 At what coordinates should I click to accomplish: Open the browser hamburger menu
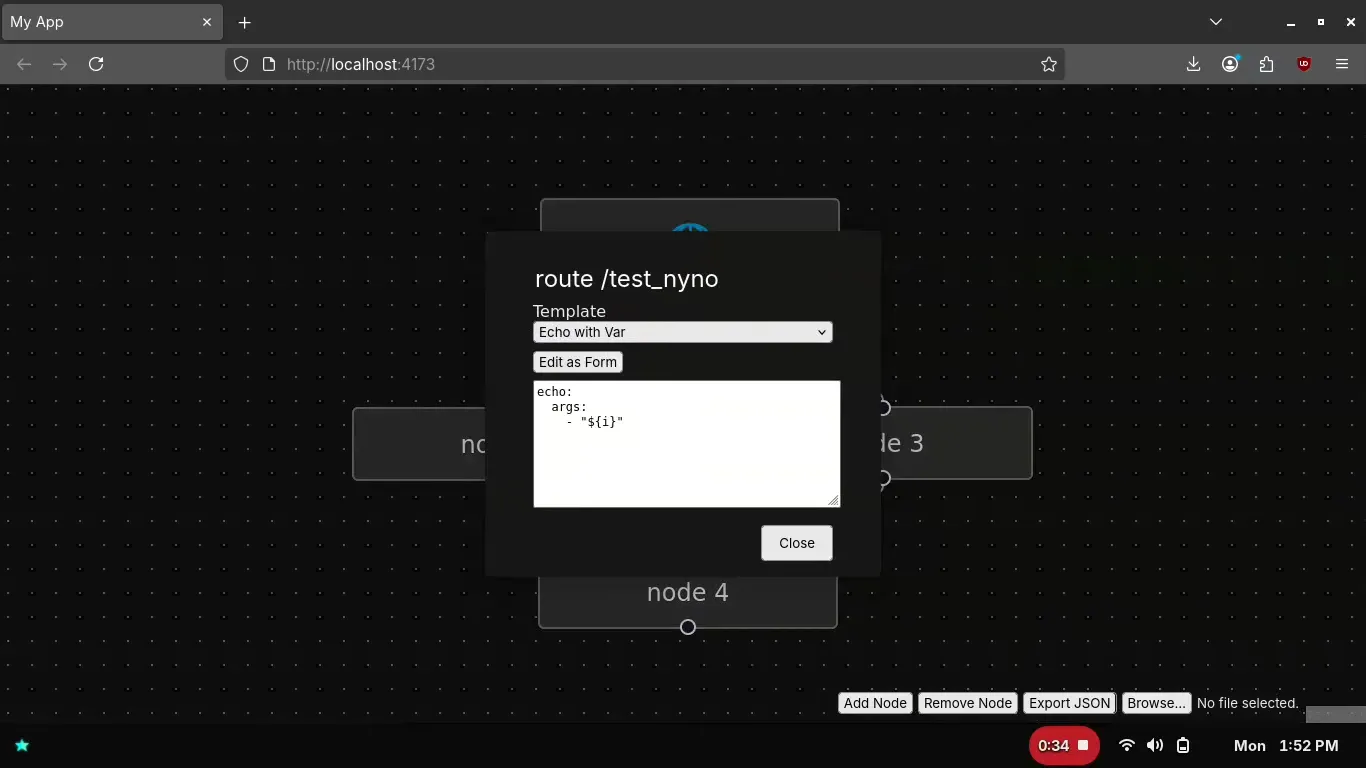[x=1342, y=64]
